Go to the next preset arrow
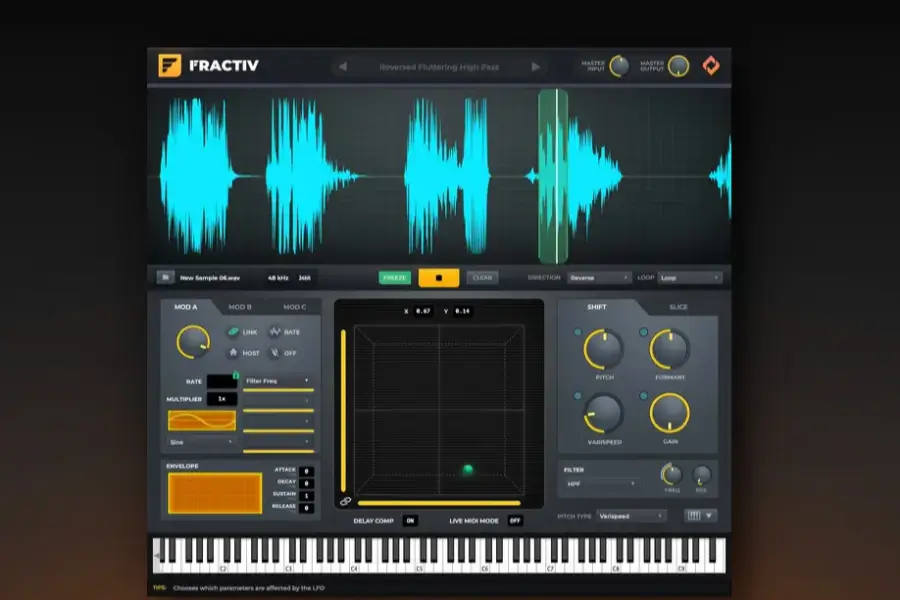900x600 pixels. coord(536,67)
